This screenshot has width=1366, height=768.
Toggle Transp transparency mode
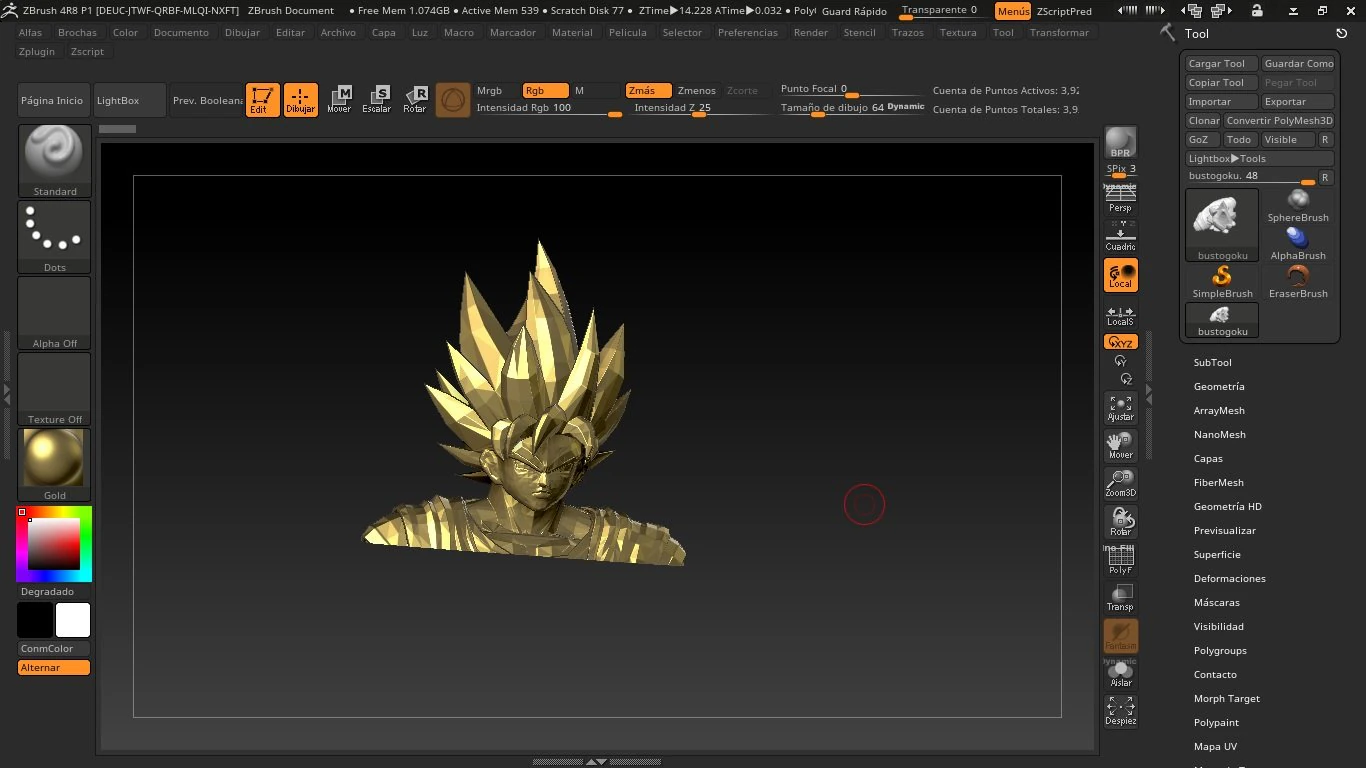point(1120,598)
